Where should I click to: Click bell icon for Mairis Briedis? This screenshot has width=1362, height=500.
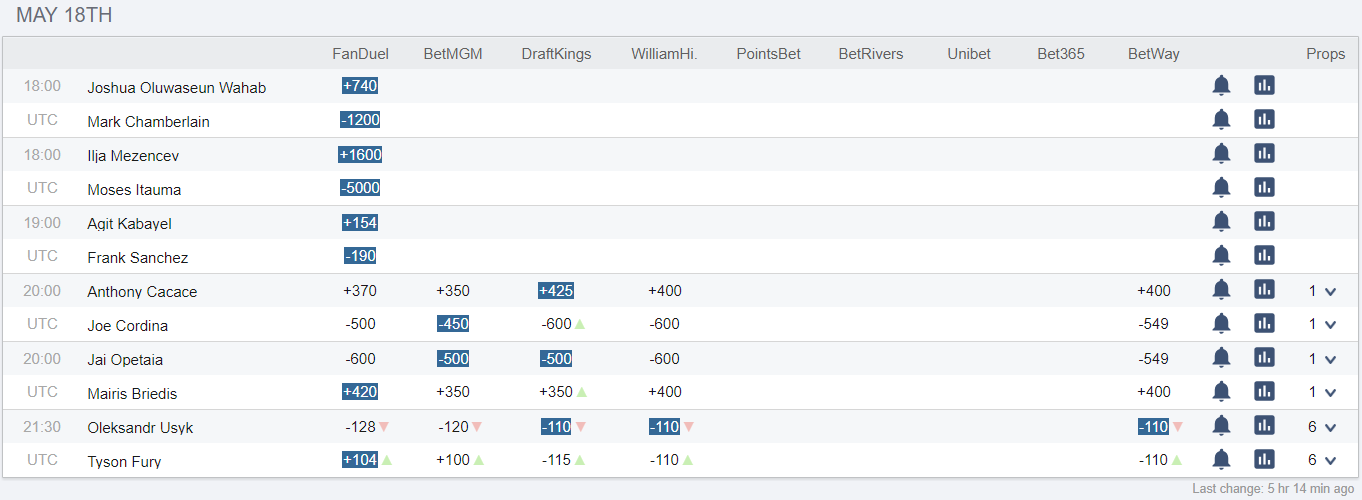pyautogui.click(x=1221, y=392)
